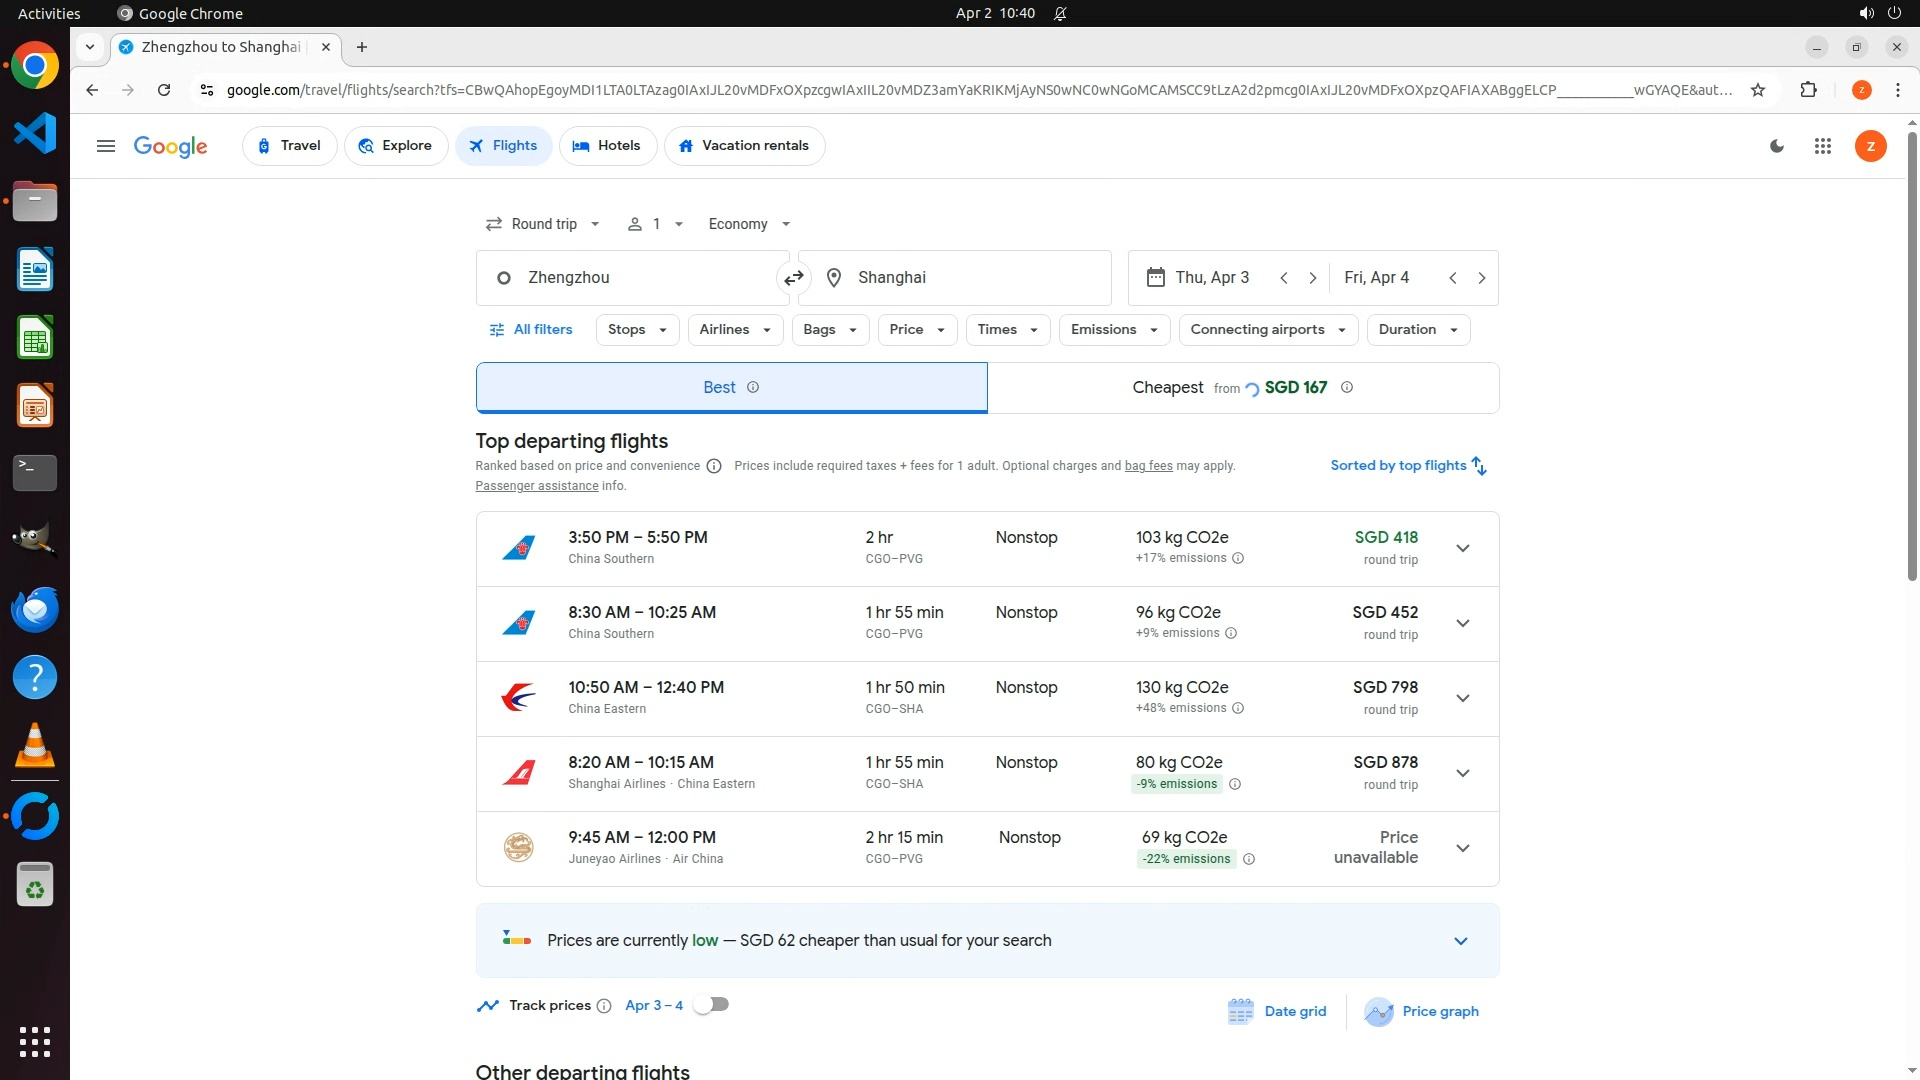Follow the Passenger assistance link

click(536, 486)
